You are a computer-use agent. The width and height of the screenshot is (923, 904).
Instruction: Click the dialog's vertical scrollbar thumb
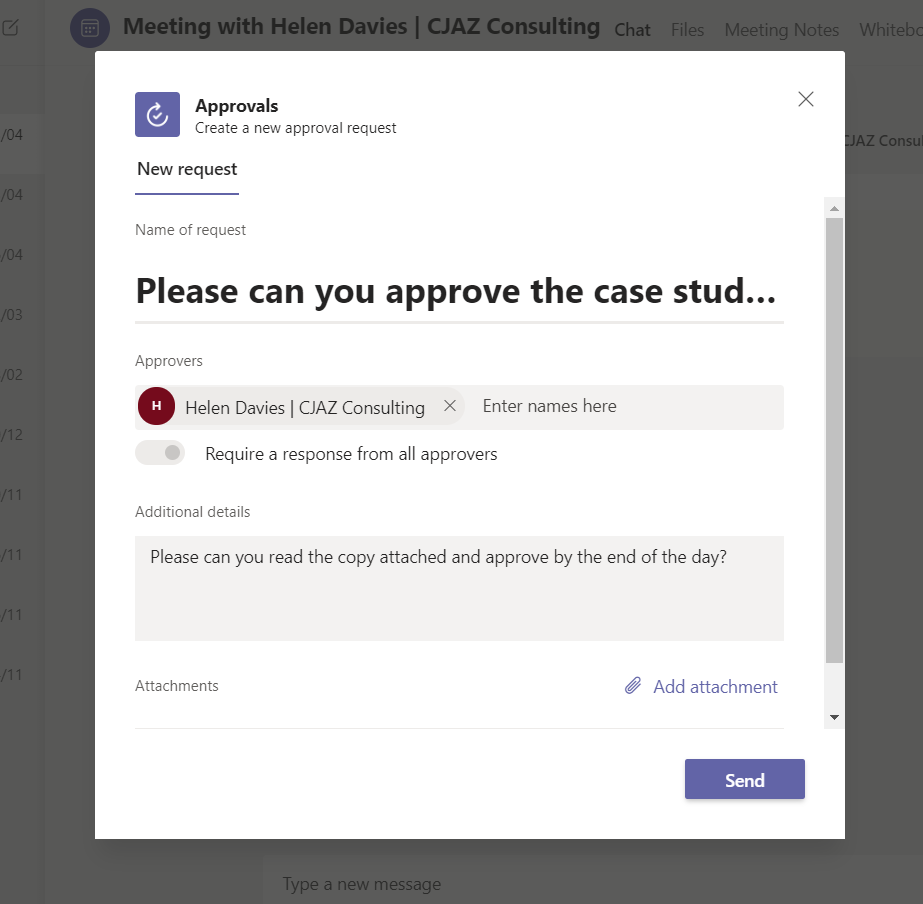[x=834, y=440]
